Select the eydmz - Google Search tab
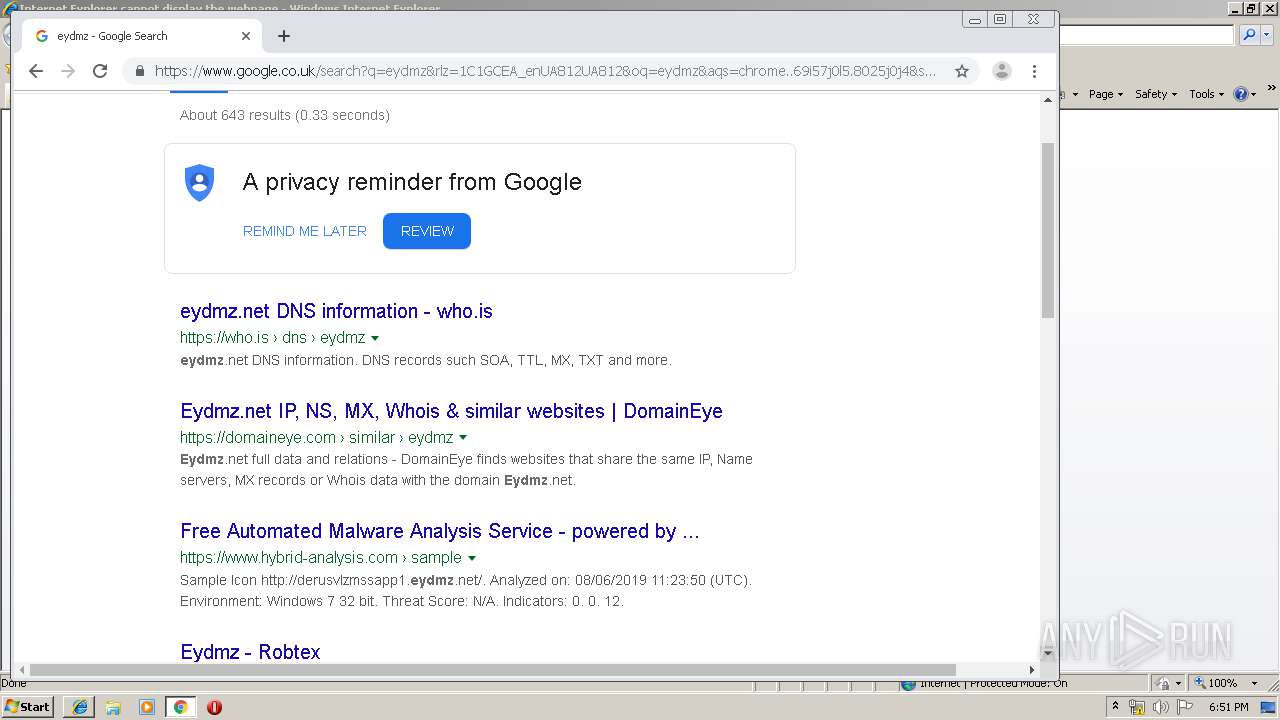The width and height of the screenshot is (1280, 720). pos(141,36)
